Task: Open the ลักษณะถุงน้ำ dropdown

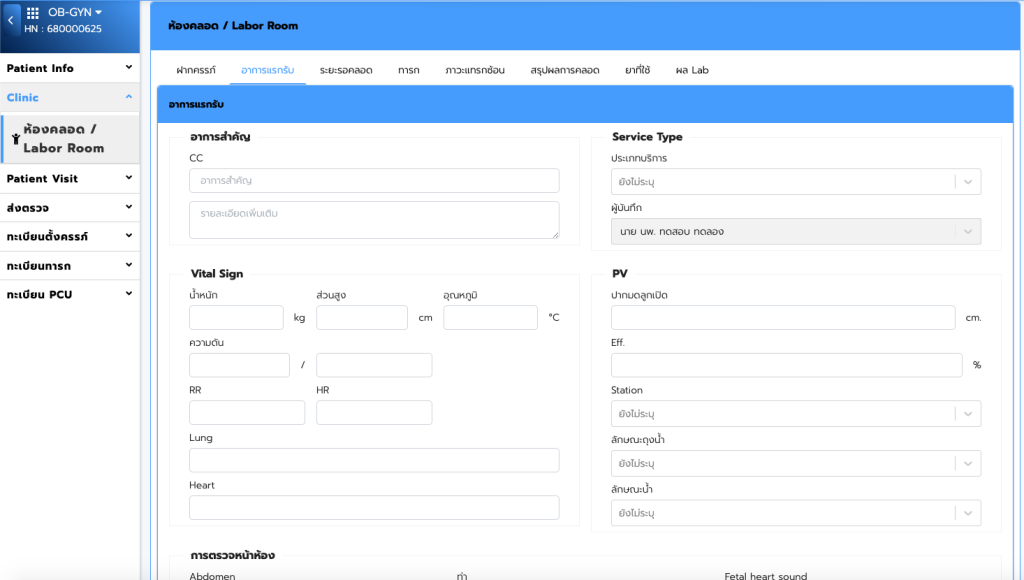Action: click(795, 464)
